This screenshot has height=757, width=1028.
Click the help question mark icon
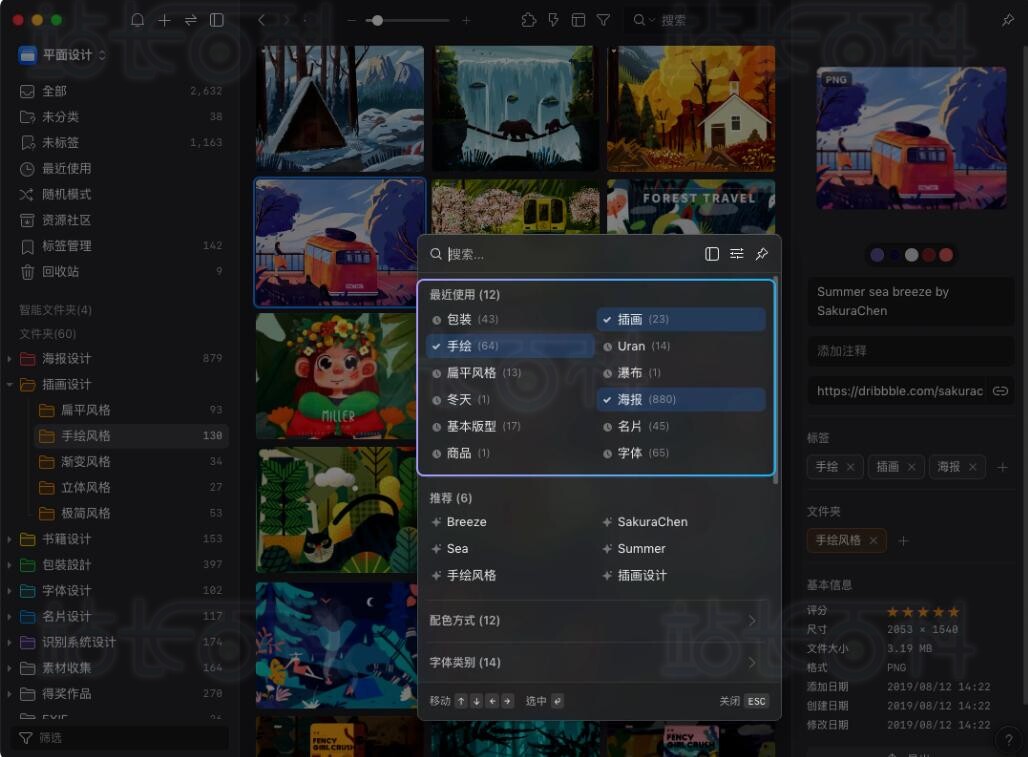click(1008, 740)
